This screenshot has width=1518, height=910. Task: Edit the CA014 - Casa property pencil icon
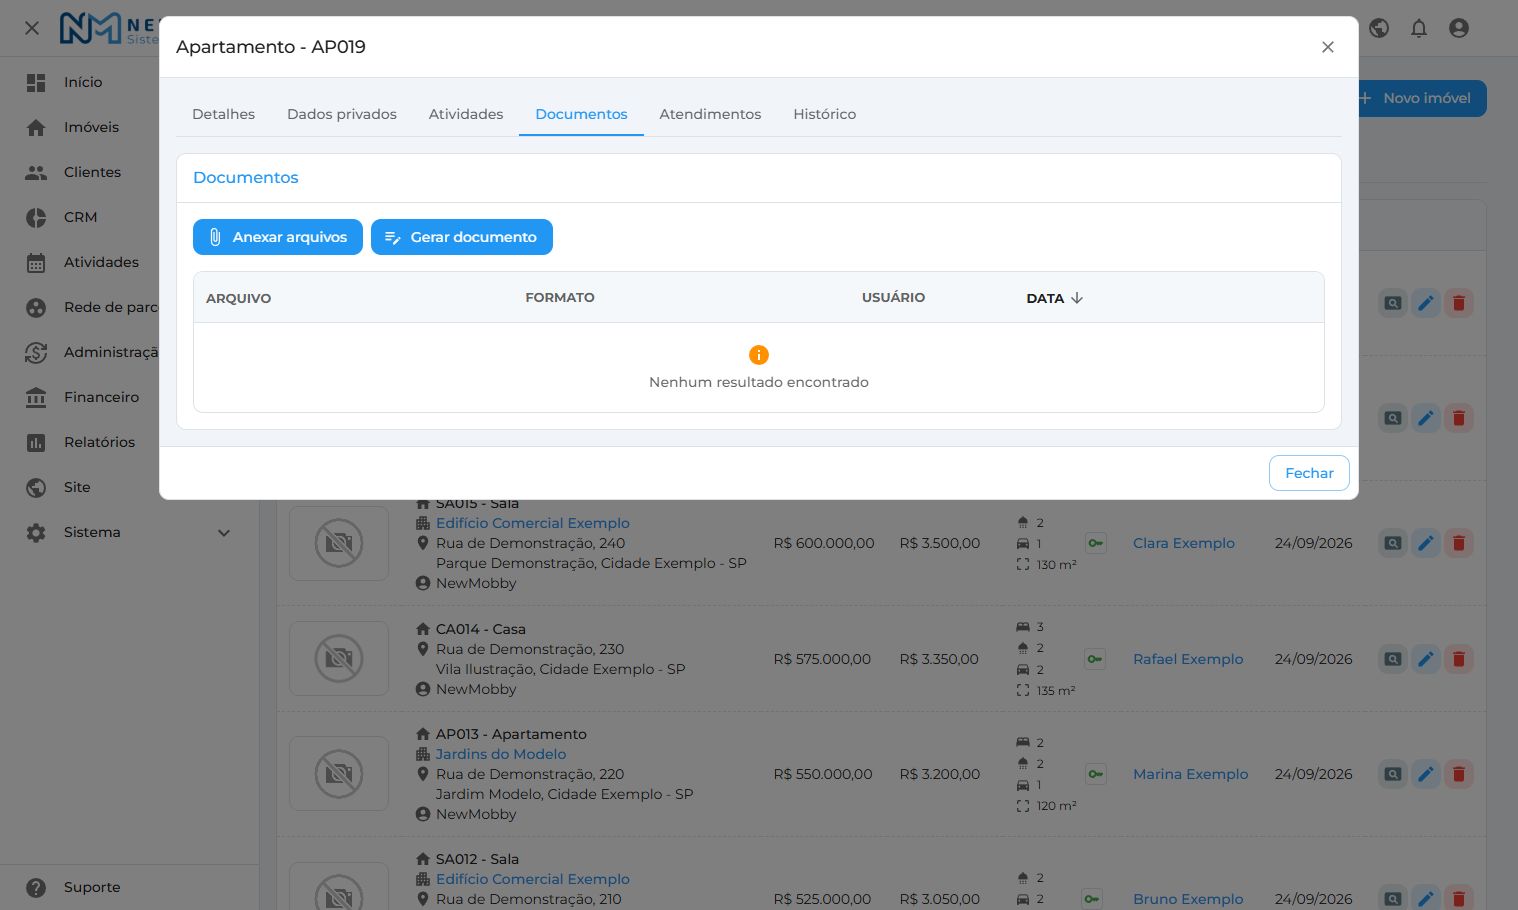click(1426, 659)
